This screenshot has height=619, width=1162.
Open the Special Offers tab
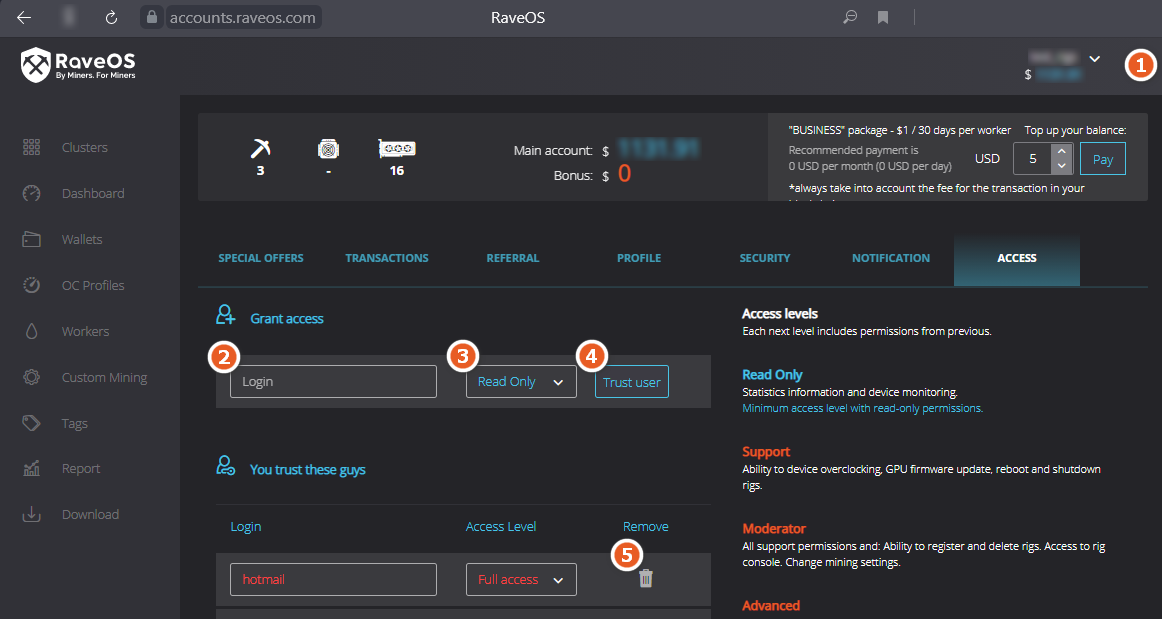pos(261,258)
